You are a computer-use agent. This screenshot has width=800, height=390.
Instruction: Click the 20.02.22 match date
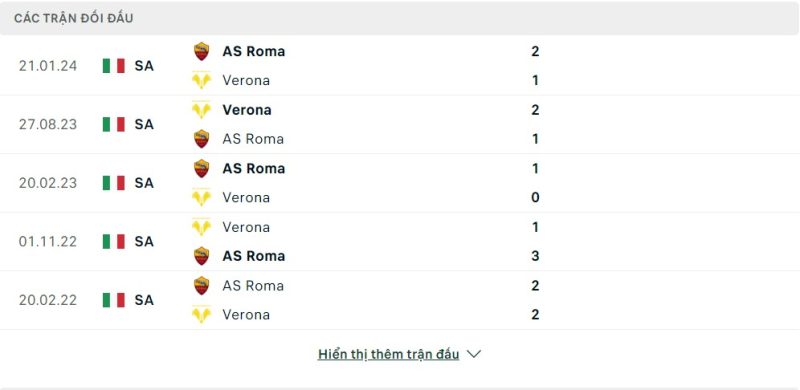pyautogui.click(x=48, y=300)
